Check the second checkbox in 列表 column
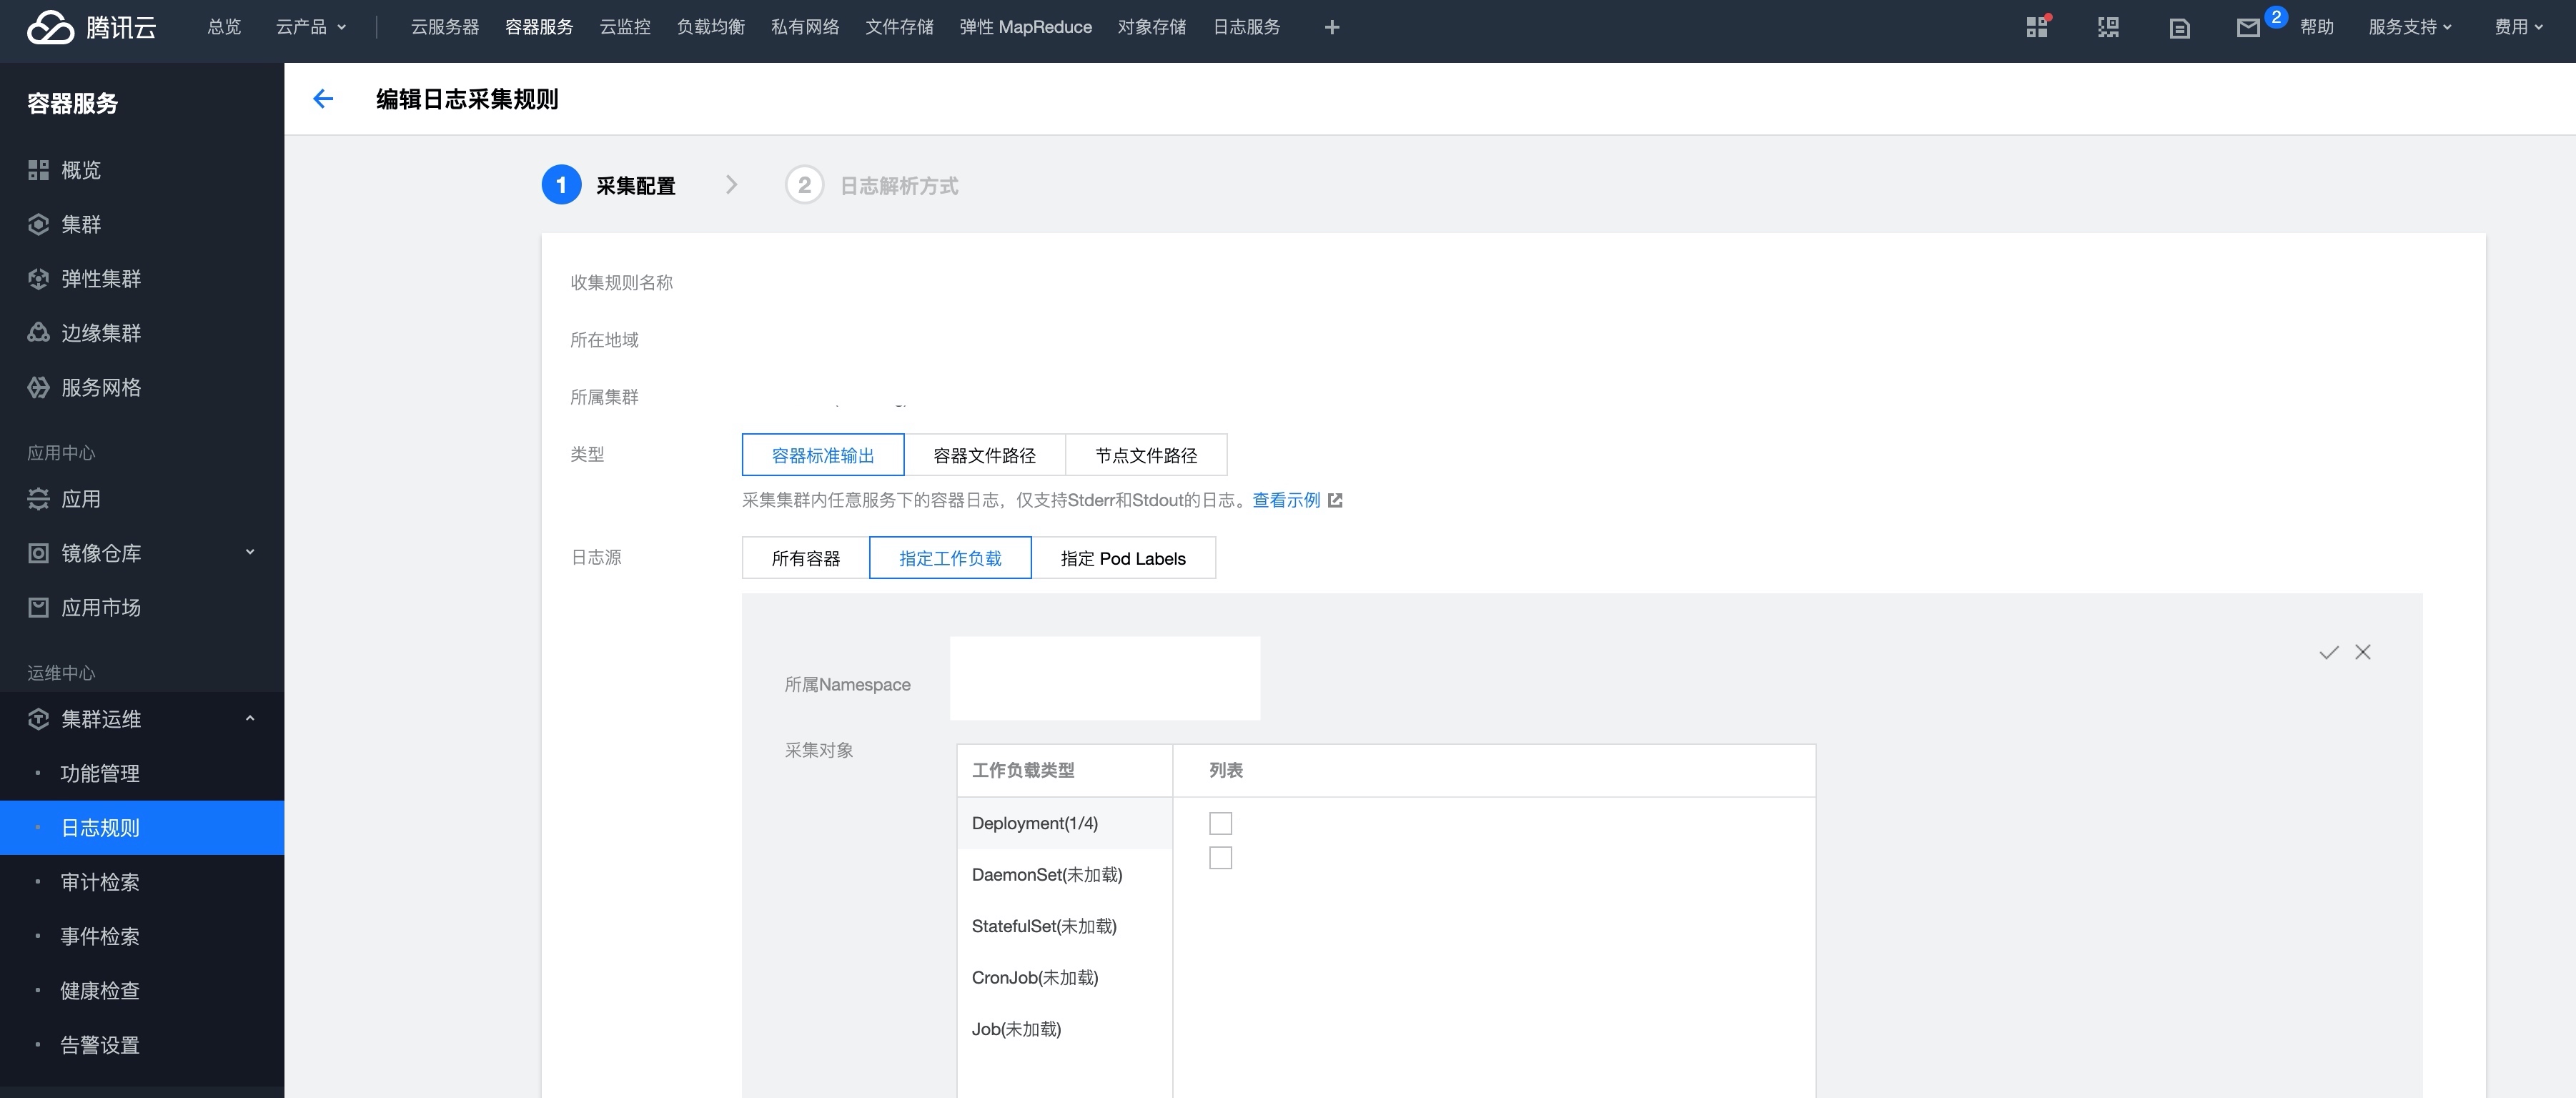The width and height of the screenshot is (2576, 1098). (1220, 857)
